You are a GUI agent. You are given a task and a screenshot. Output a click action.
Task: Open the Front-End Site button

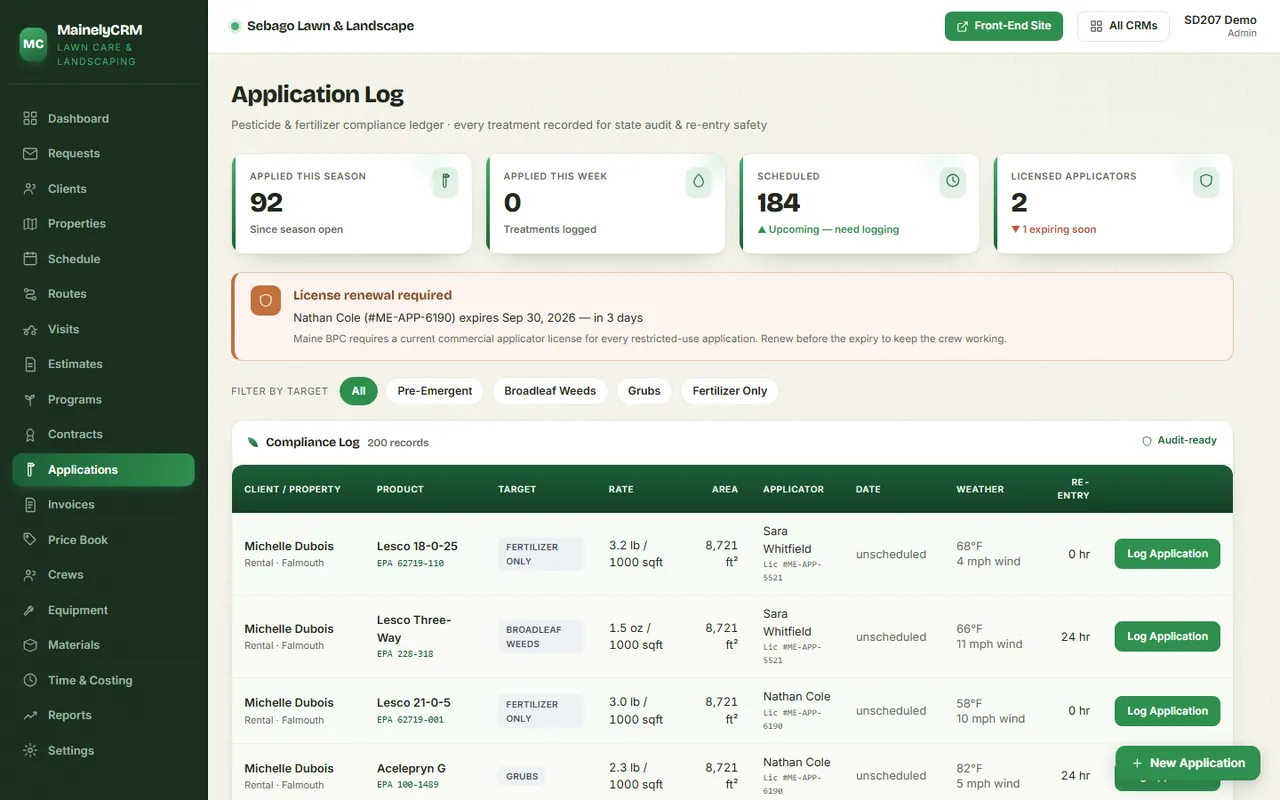pos(1004,26)
